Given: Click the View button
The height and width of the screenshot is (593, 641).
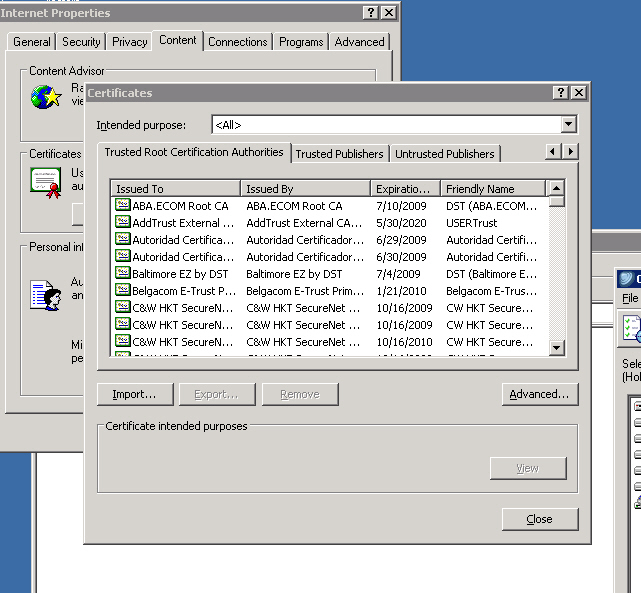Looking at the screenshot, I should tap(528, 468).
